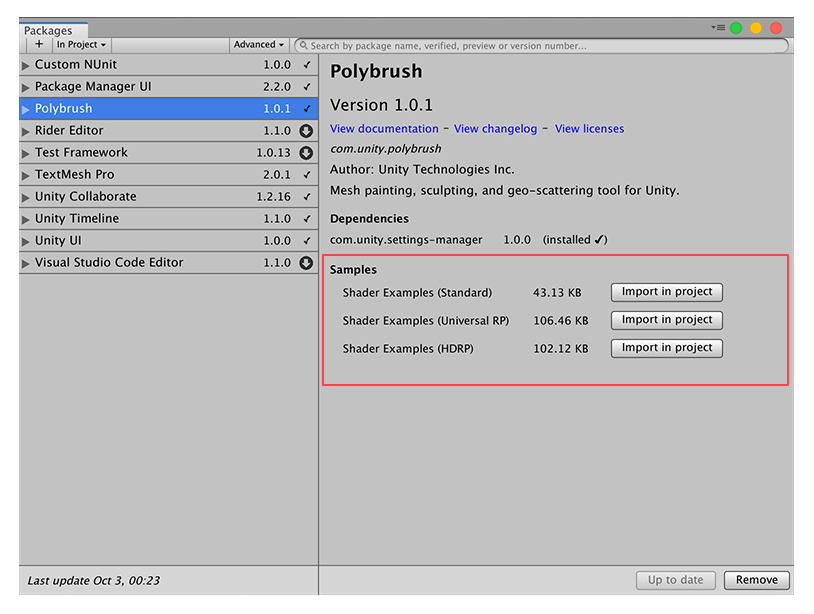This screenshot has width=814, height=614.
Task: Click the Remove button
Action: click(x=756, y=580)
